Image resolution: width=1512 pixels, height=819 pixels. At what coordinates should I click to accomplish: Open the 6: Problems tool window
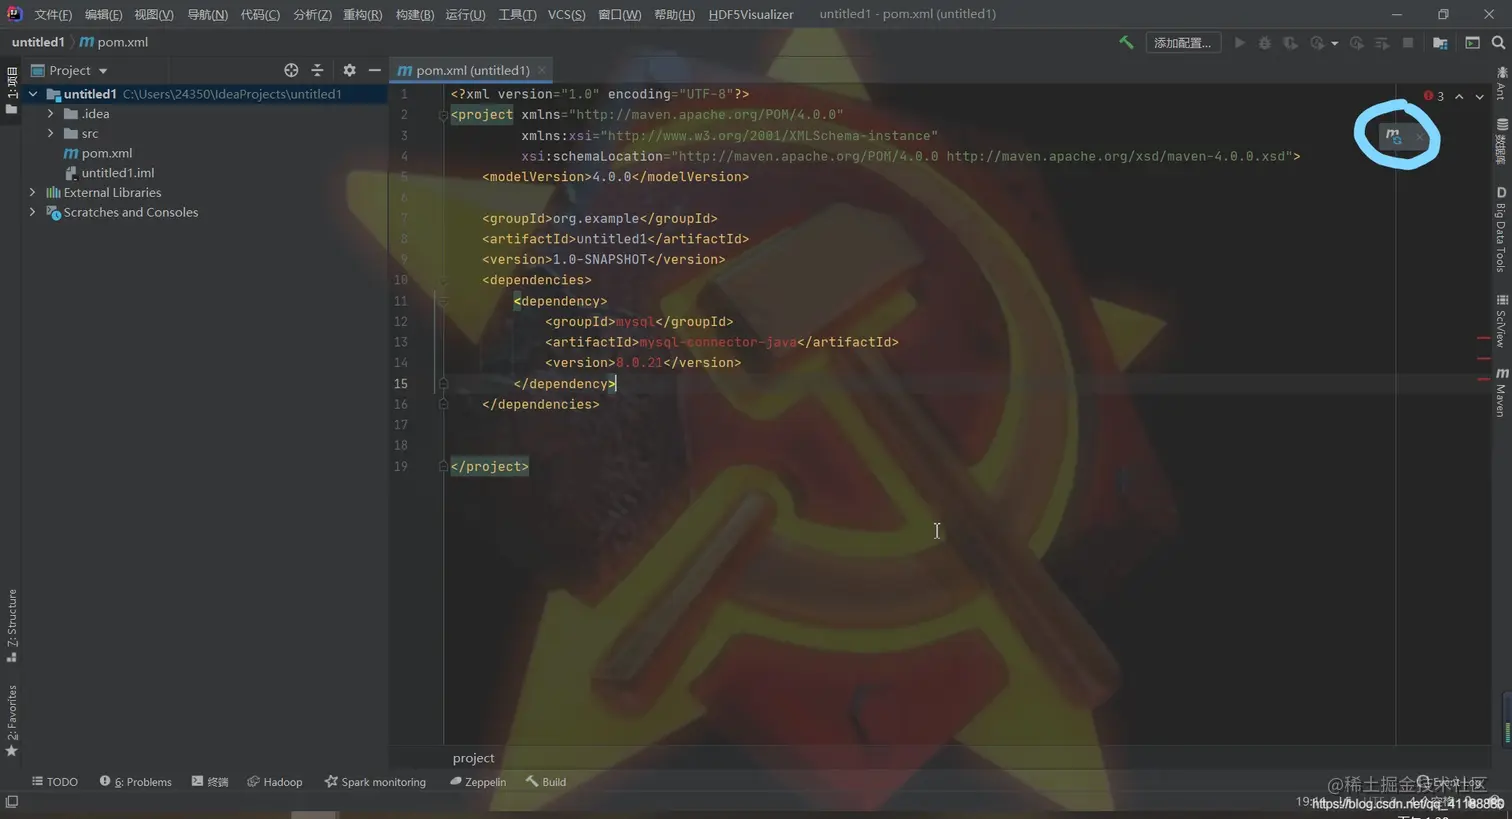(x=135, y=782)
